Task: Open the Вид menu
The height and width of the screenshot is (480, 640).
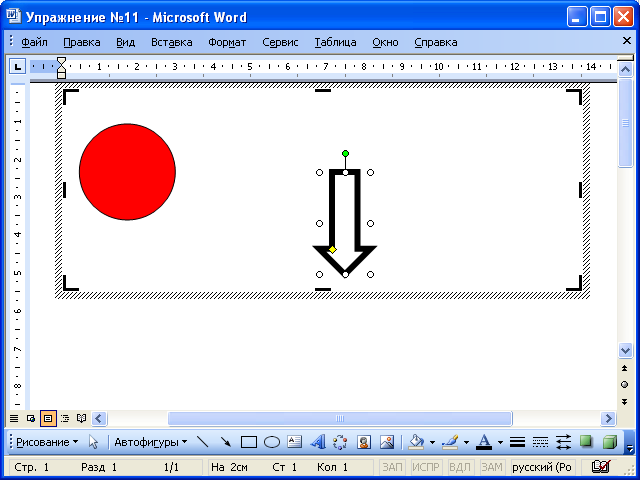Action: (x=125, y=42)
